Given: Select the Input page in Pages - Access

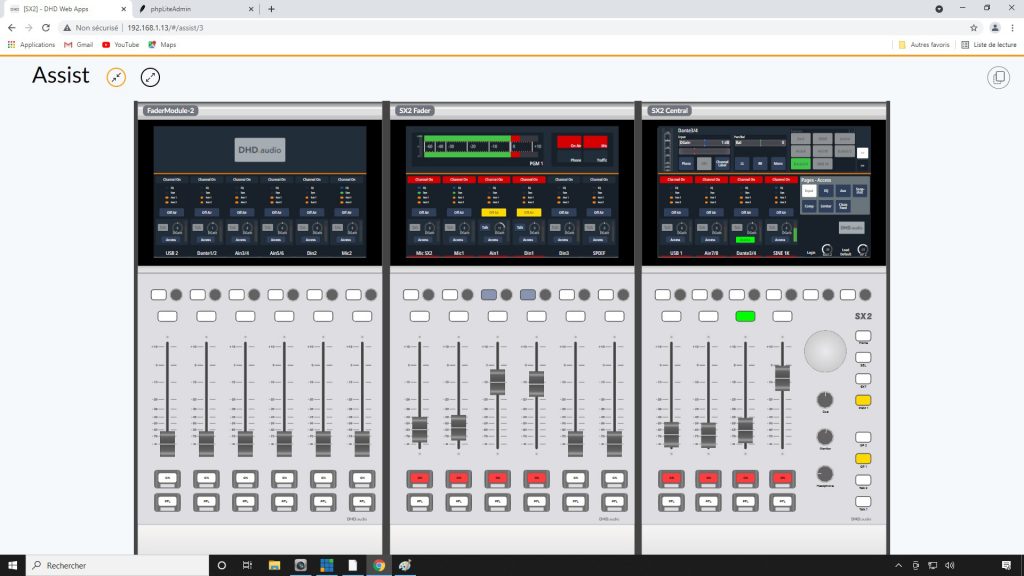Looking at the screenshot, I should (x=809, y=191).
